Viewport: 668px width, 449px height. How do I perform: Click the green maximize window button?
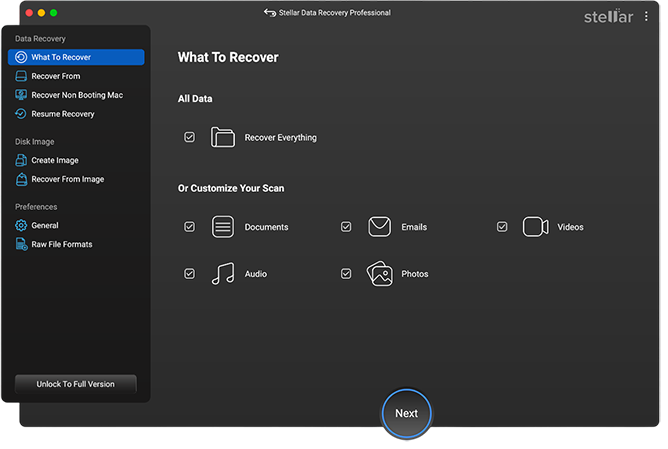[54, 13]
